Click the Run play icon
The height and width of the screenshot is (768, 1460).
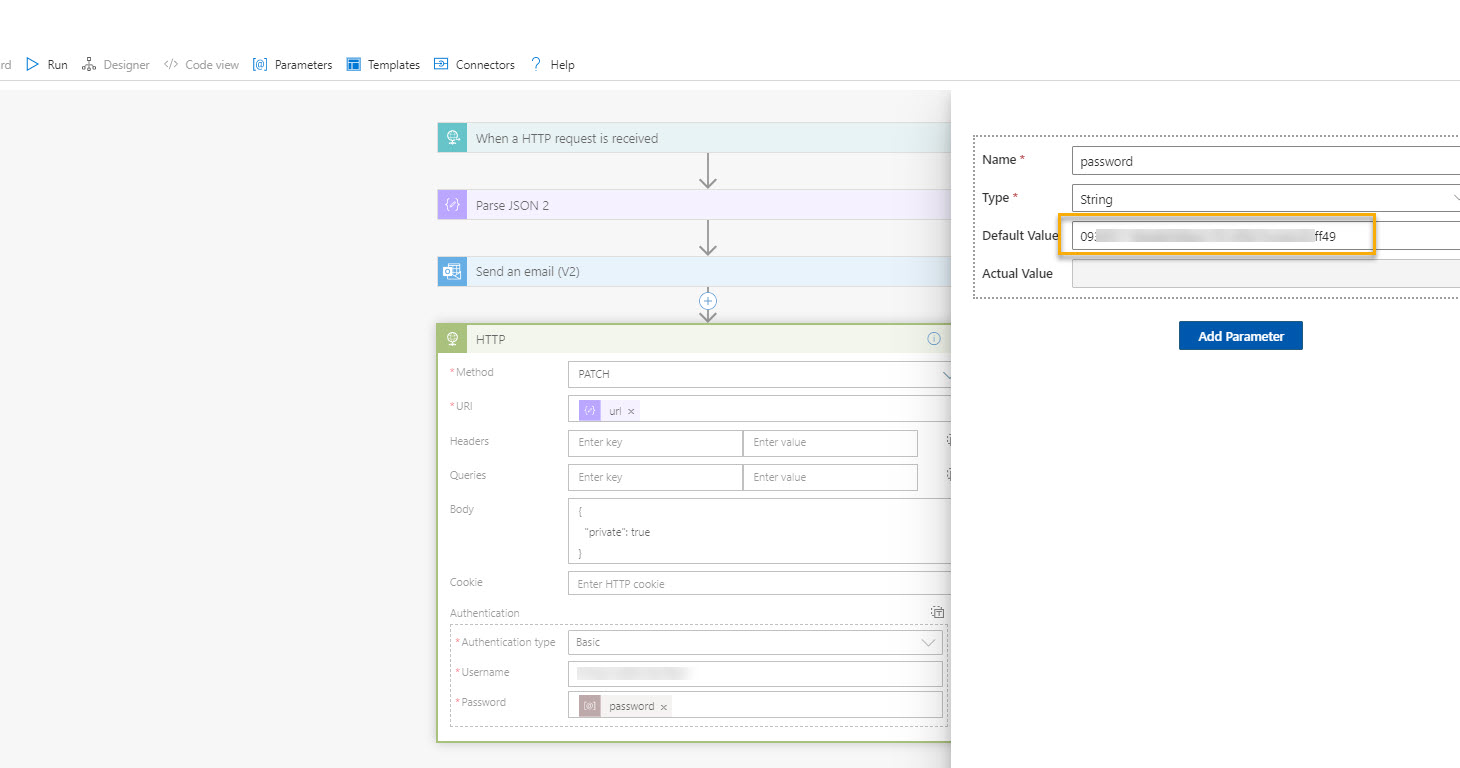(x=32, y=64)
